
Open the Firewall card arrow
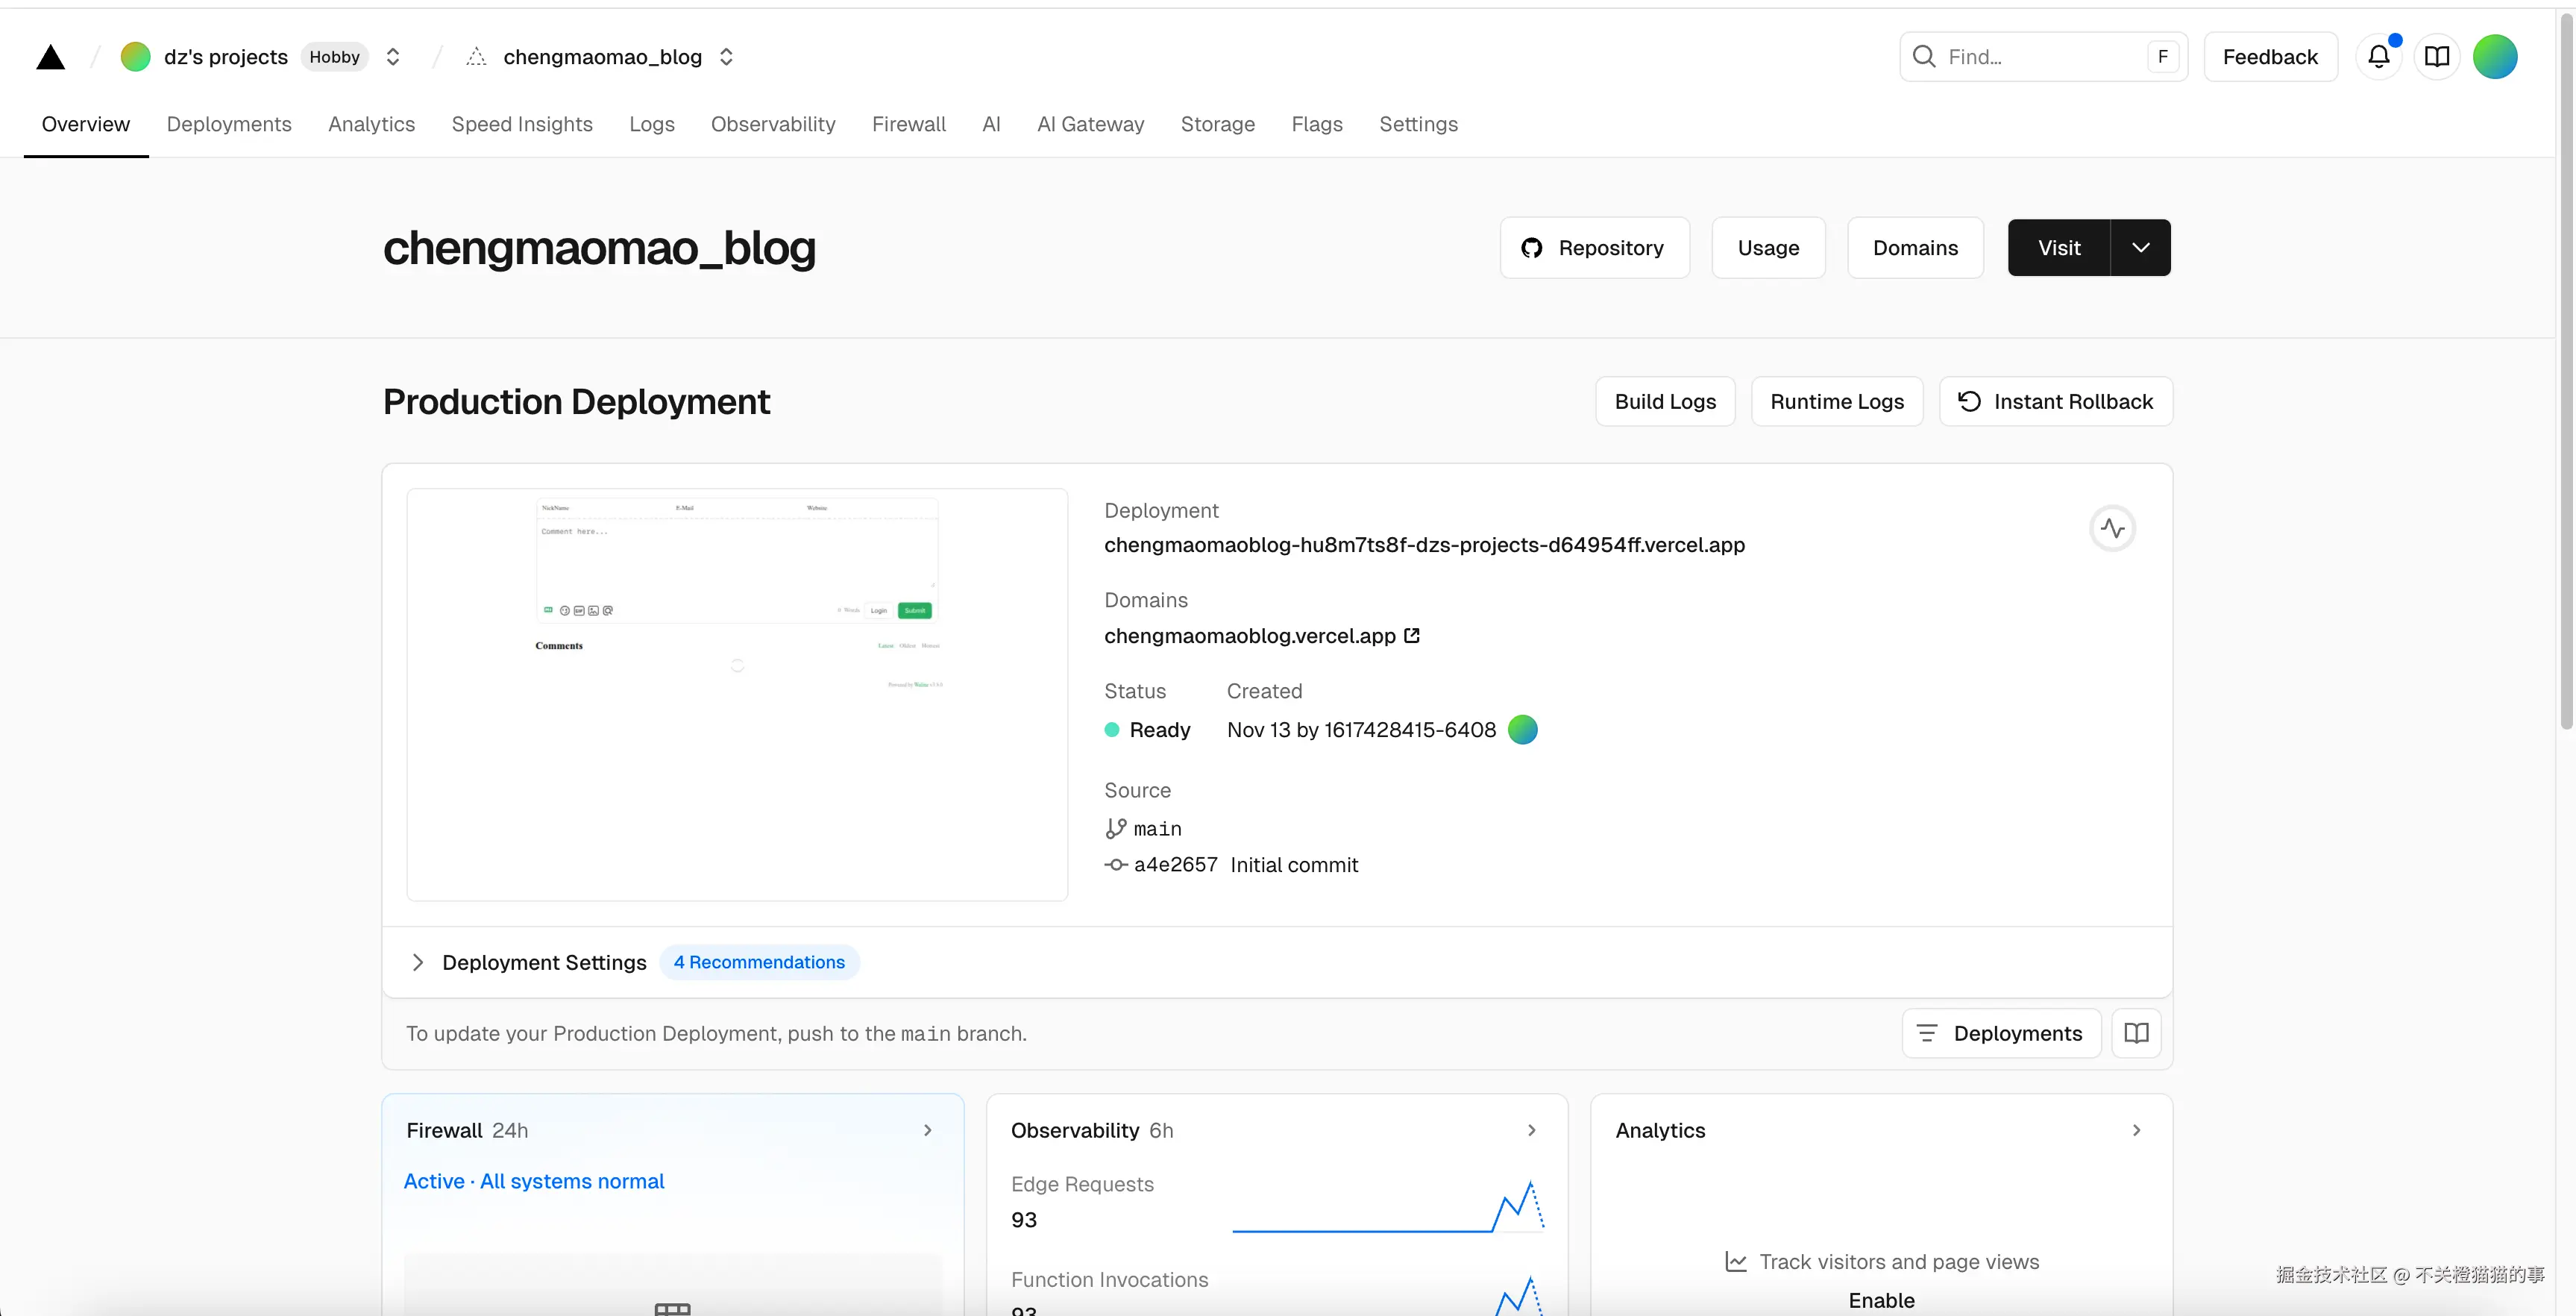(927, 1130)
